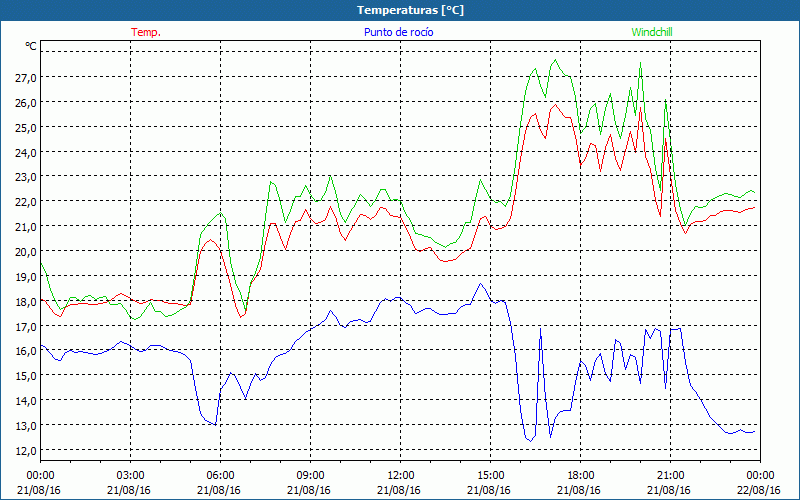
Task: Click the 25,0 y-axis value
Action: [x=25, y=128]
